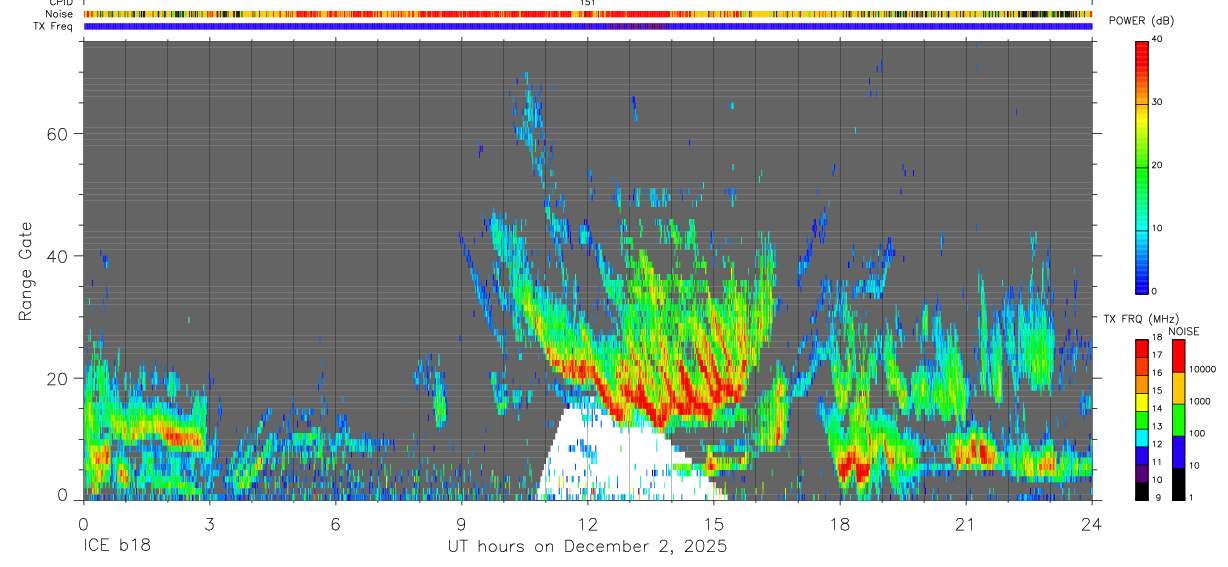Click the '1' label at bottom of NOISE legend

click(x=1193, y=497)
